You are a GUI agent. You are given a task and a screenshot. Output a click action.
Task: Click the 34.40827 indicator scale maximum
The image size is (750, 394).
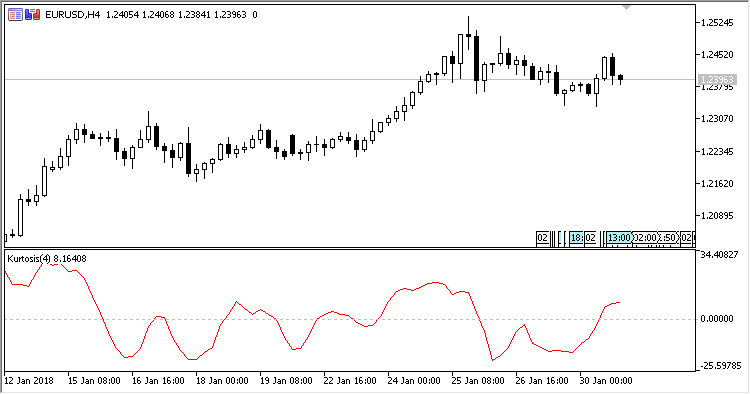[719, 255]
